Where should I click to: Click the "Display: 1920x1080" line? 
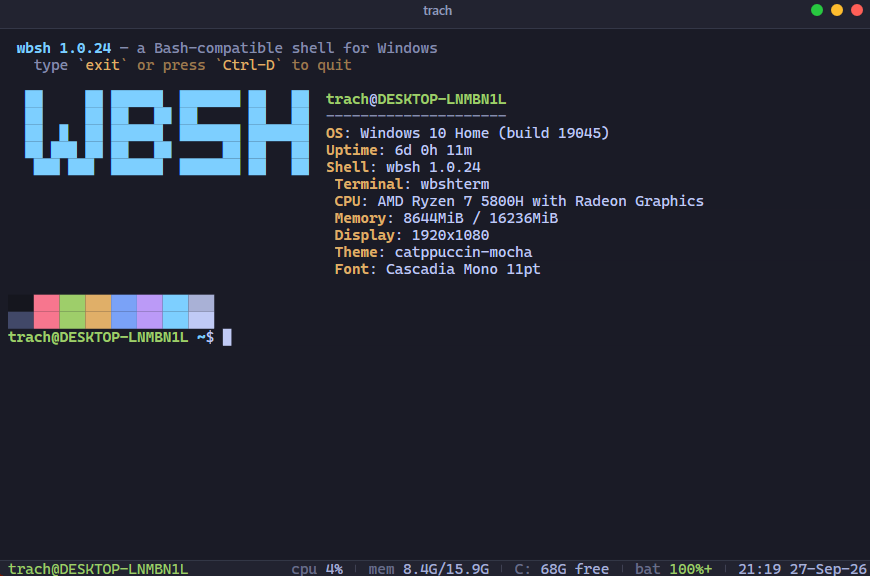[412, 235]
